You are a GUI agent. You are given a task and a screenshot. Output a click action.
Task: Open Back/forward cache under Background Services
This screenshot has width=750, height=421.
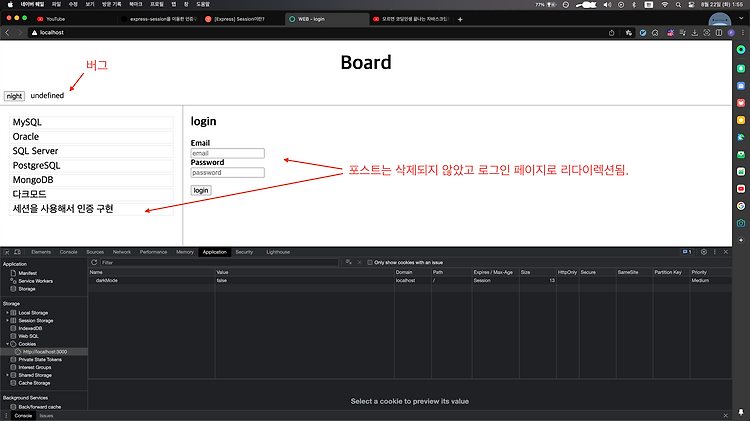tap(39, 407)
